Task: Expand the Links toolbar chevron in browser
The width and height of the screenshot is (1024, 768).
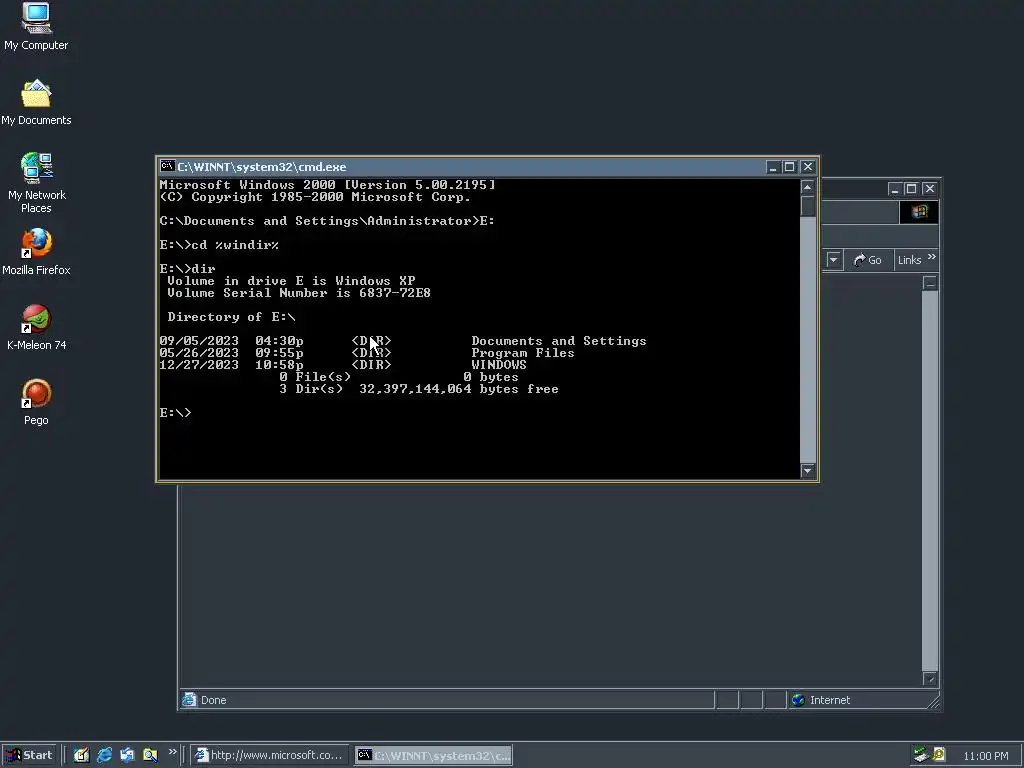Action: click(932, 257)
